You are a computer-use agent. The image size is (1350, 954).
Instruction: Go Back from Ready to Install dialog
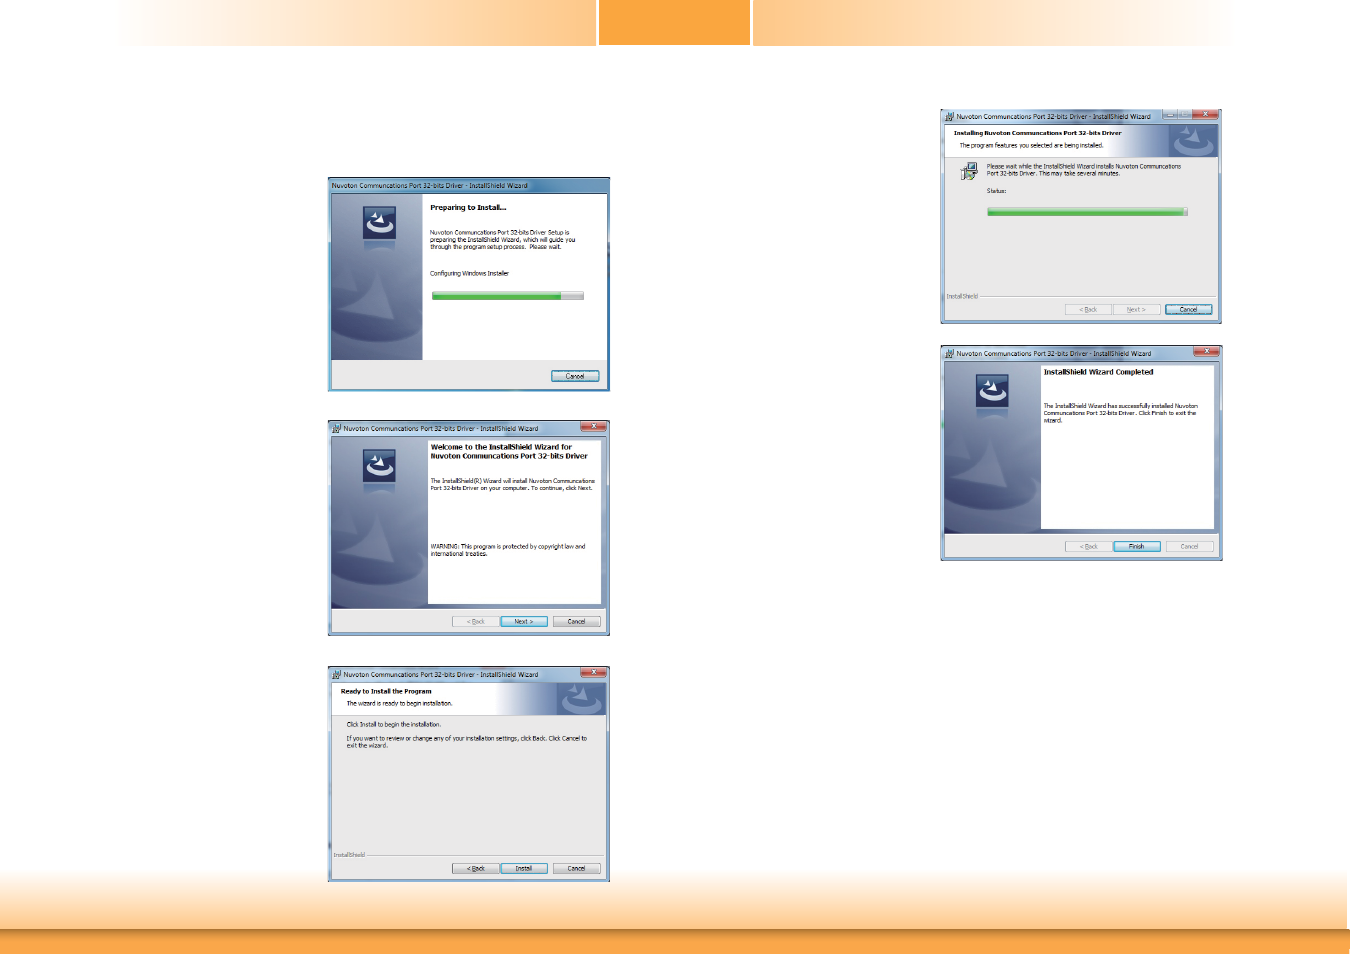click(x=475, y=868)
